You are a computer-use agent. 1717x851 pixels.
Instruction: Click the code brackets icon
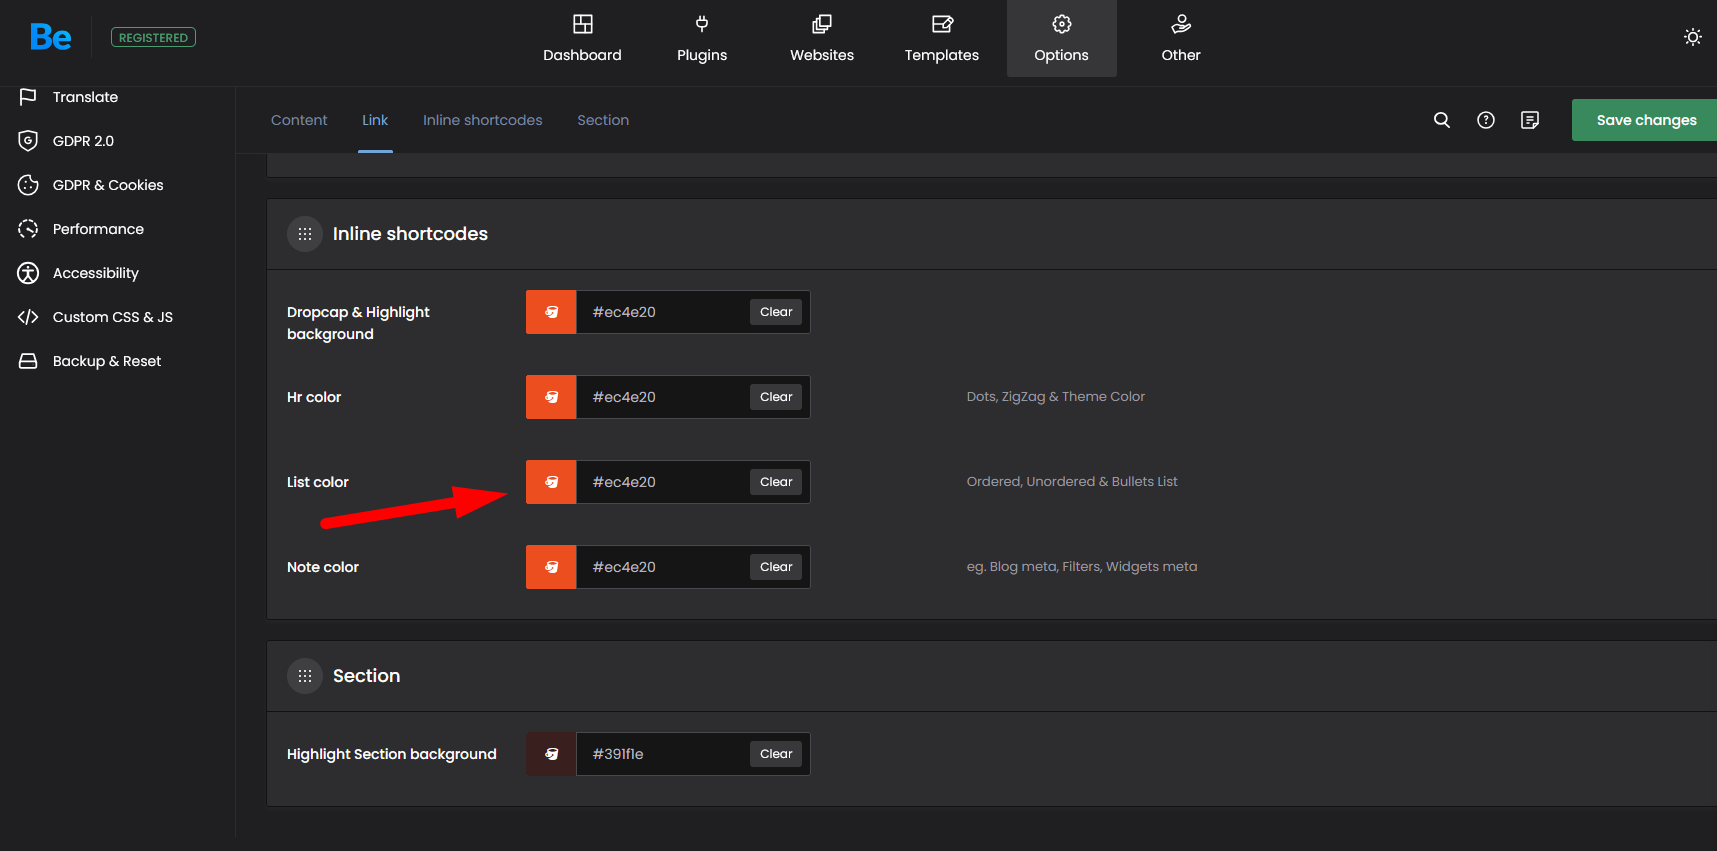coord(28,317)
